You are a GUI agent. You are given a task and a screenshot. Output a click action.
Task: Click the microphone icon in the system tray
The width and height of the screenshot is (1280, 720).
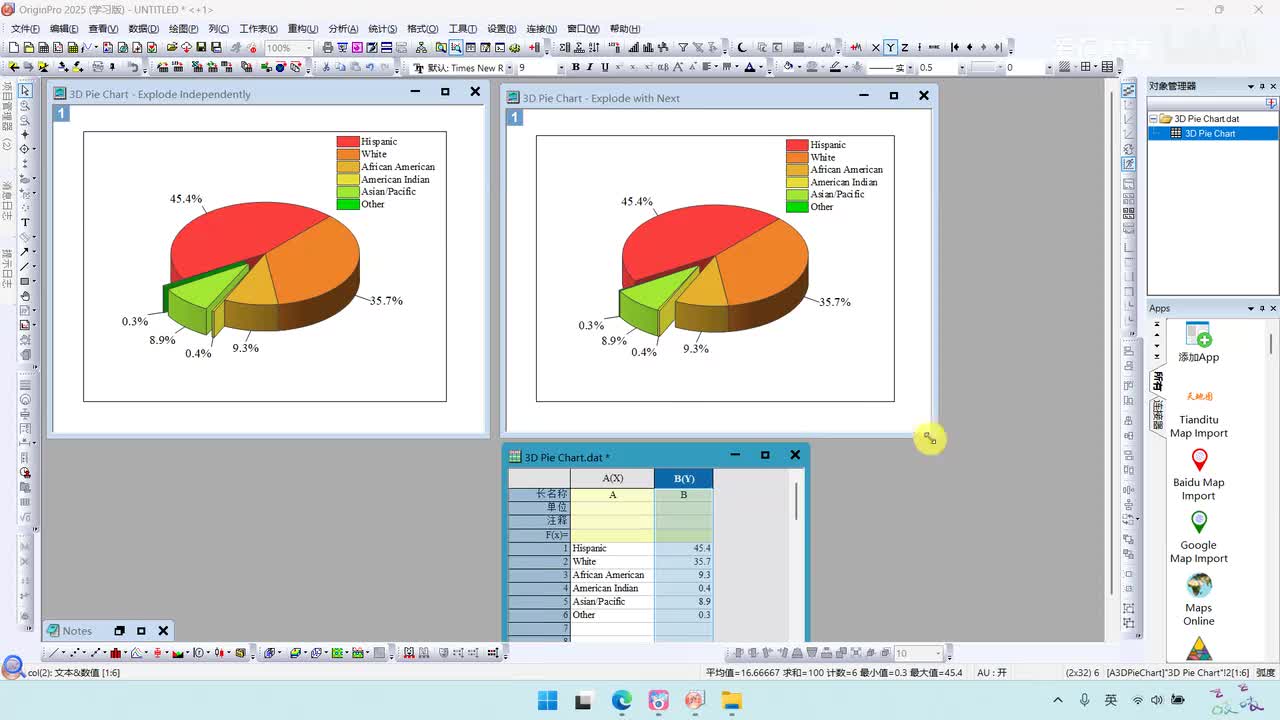pos(1085,700)
